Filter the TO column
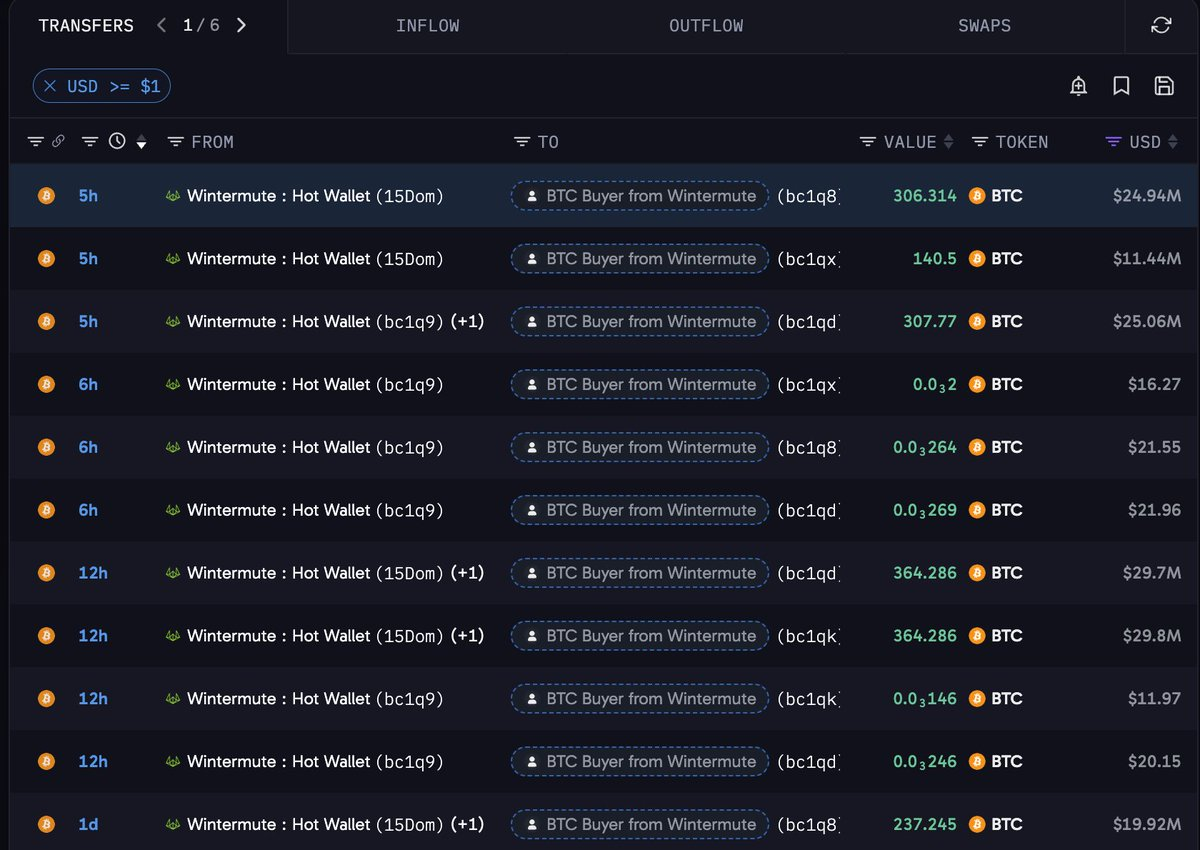The width and height of the screenshot is (1200, 850). coord(521,142)
